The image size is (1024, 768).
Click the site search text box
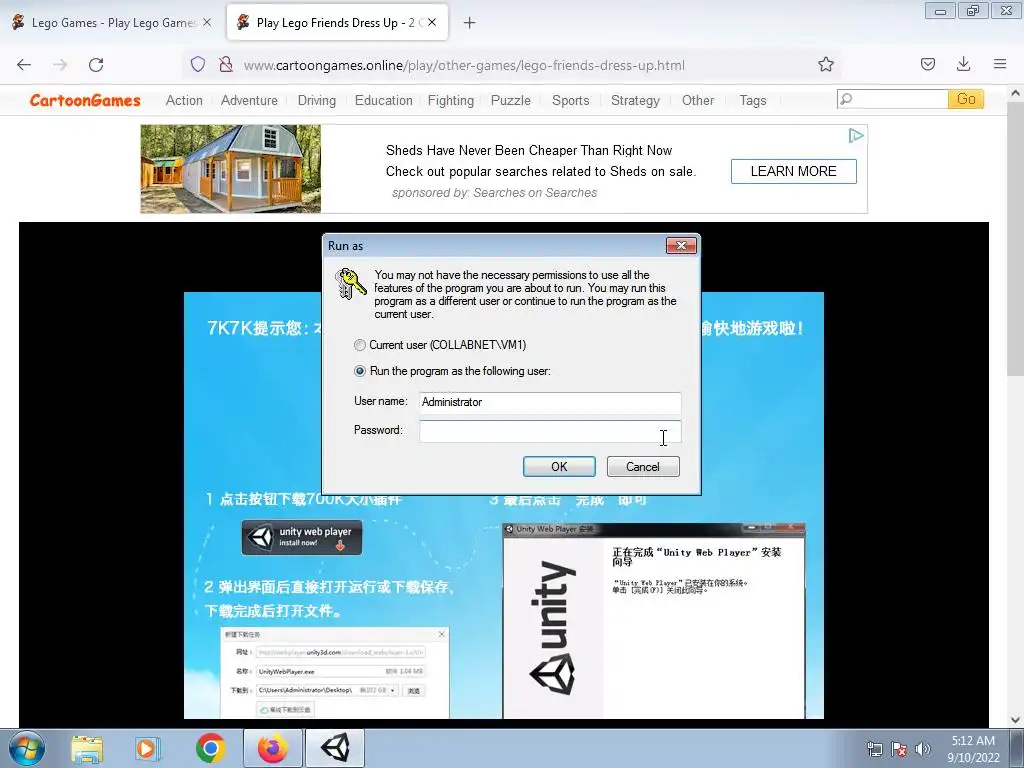click(893, 99)
